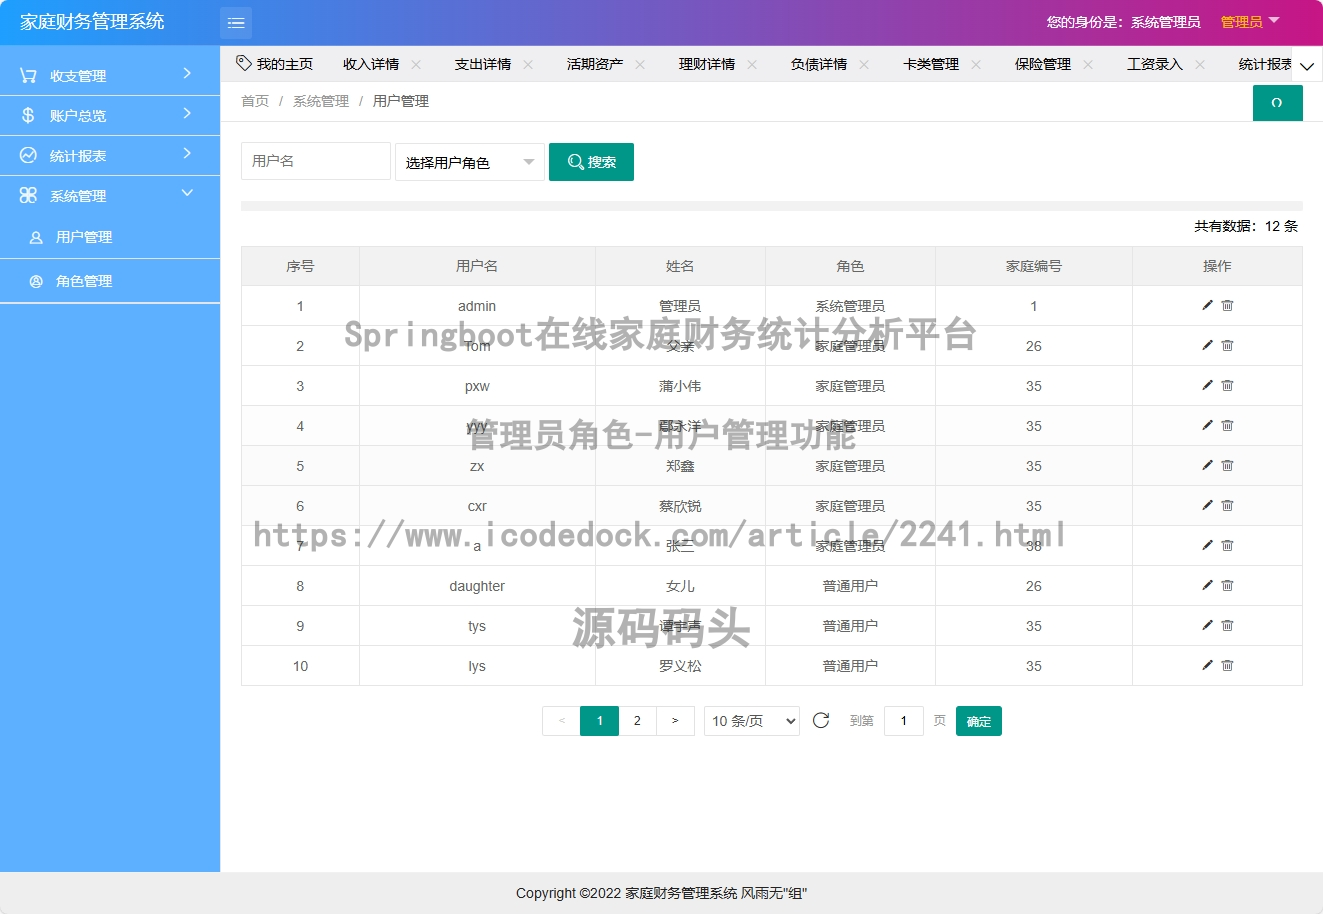This screenshot has width=1323, height=914.
Task: Click the 家庭编号 column header
Action: coord(1034,266)
